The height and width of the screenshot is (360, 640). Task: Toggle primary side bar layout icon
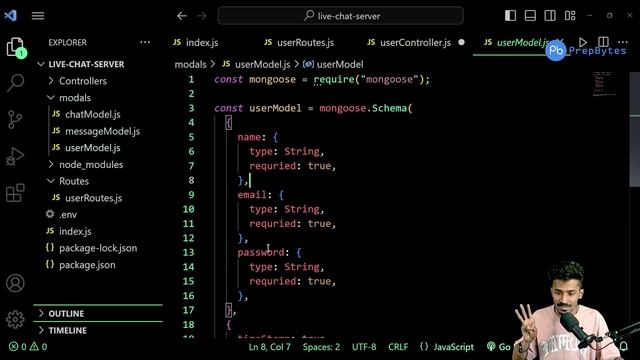tap(510, 16)
